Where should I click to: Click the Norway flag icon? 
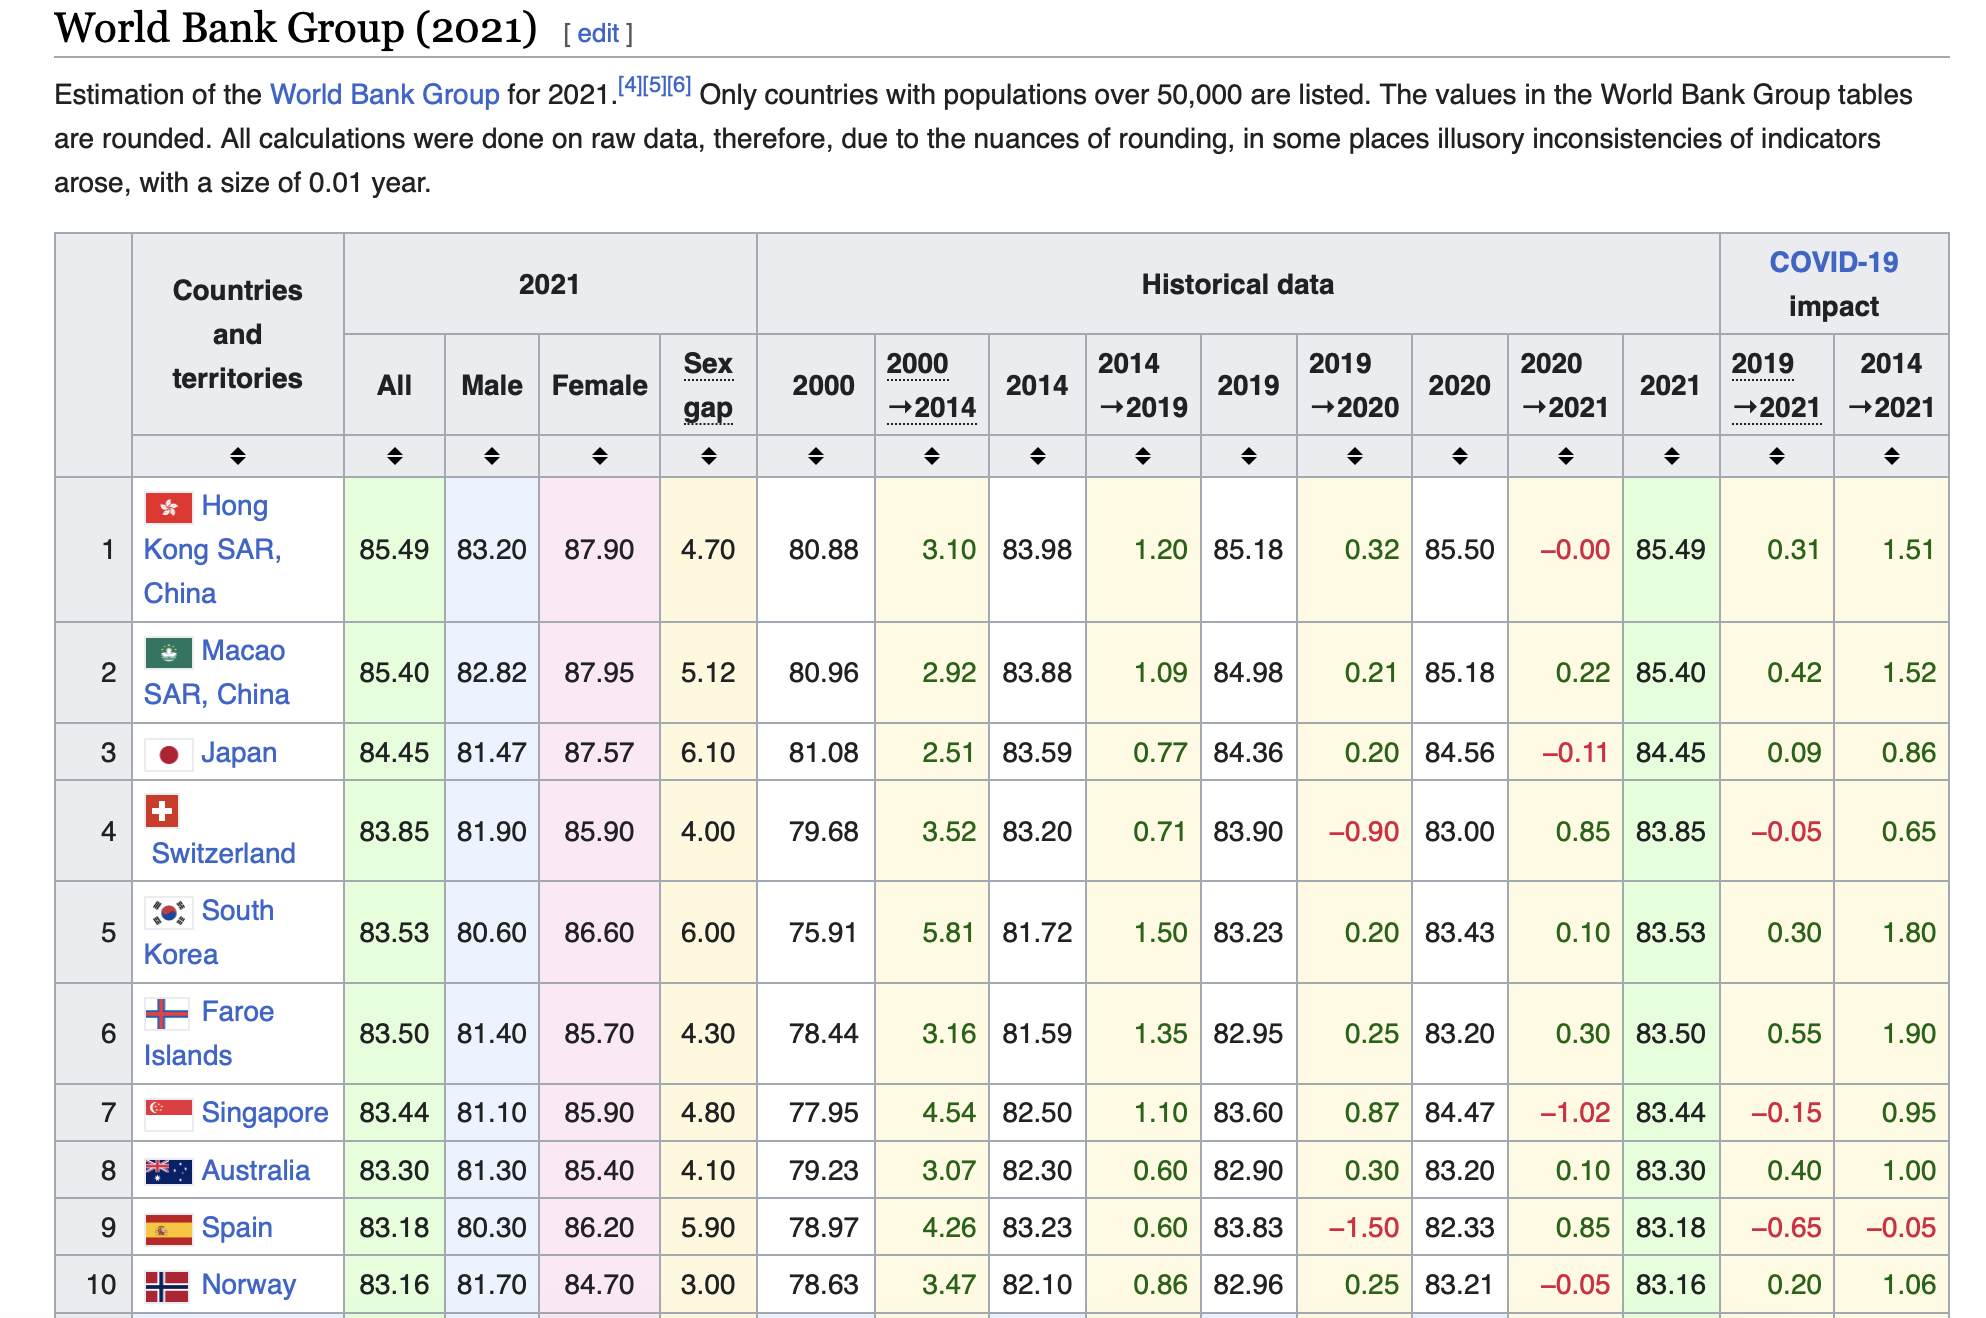point(167,1286)
